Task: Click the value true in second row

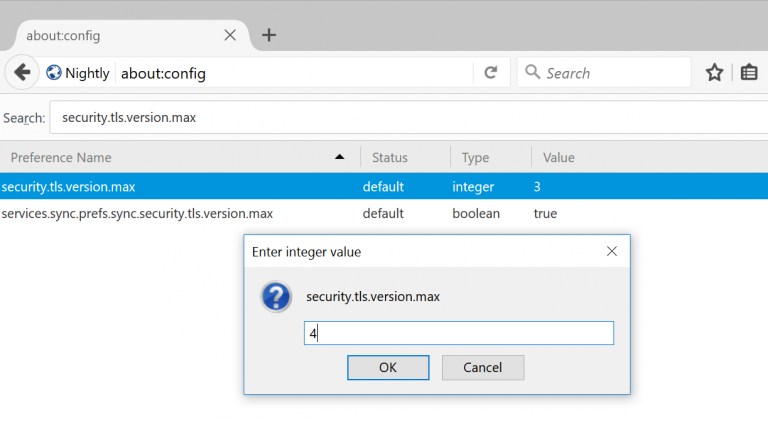Action: pos(545,213)
